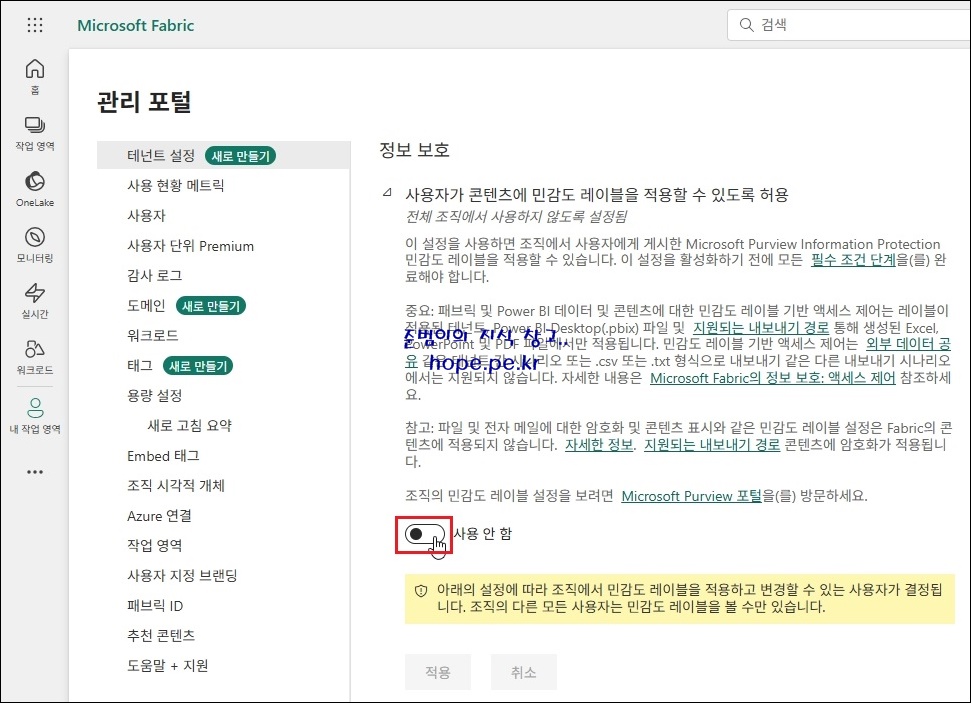Open 추천 콘텐츠 menu item
971x703 pixels.
(161, 635)
